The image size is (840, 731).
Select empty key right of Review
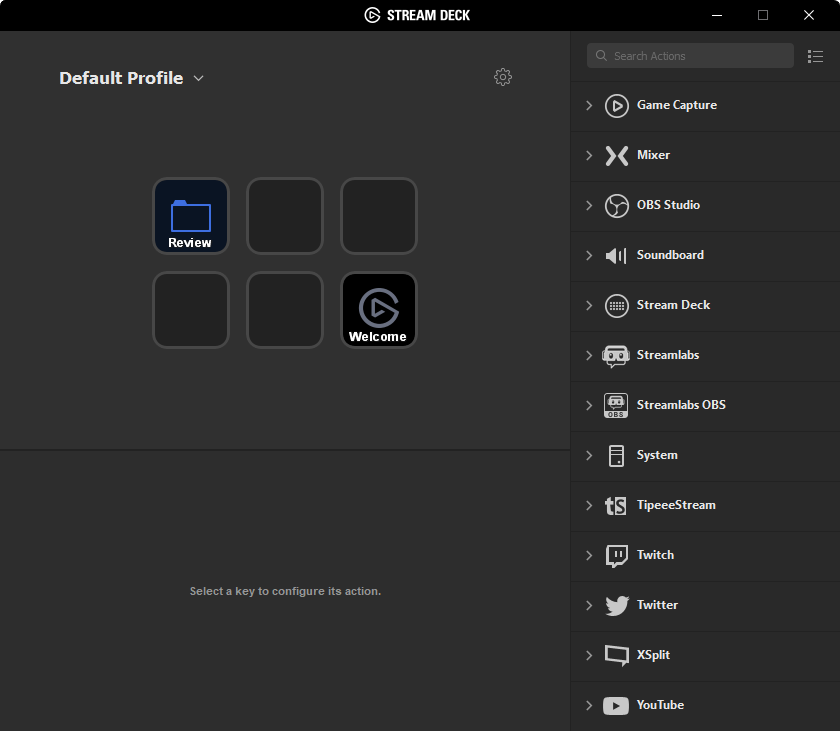tap(284, 216)
